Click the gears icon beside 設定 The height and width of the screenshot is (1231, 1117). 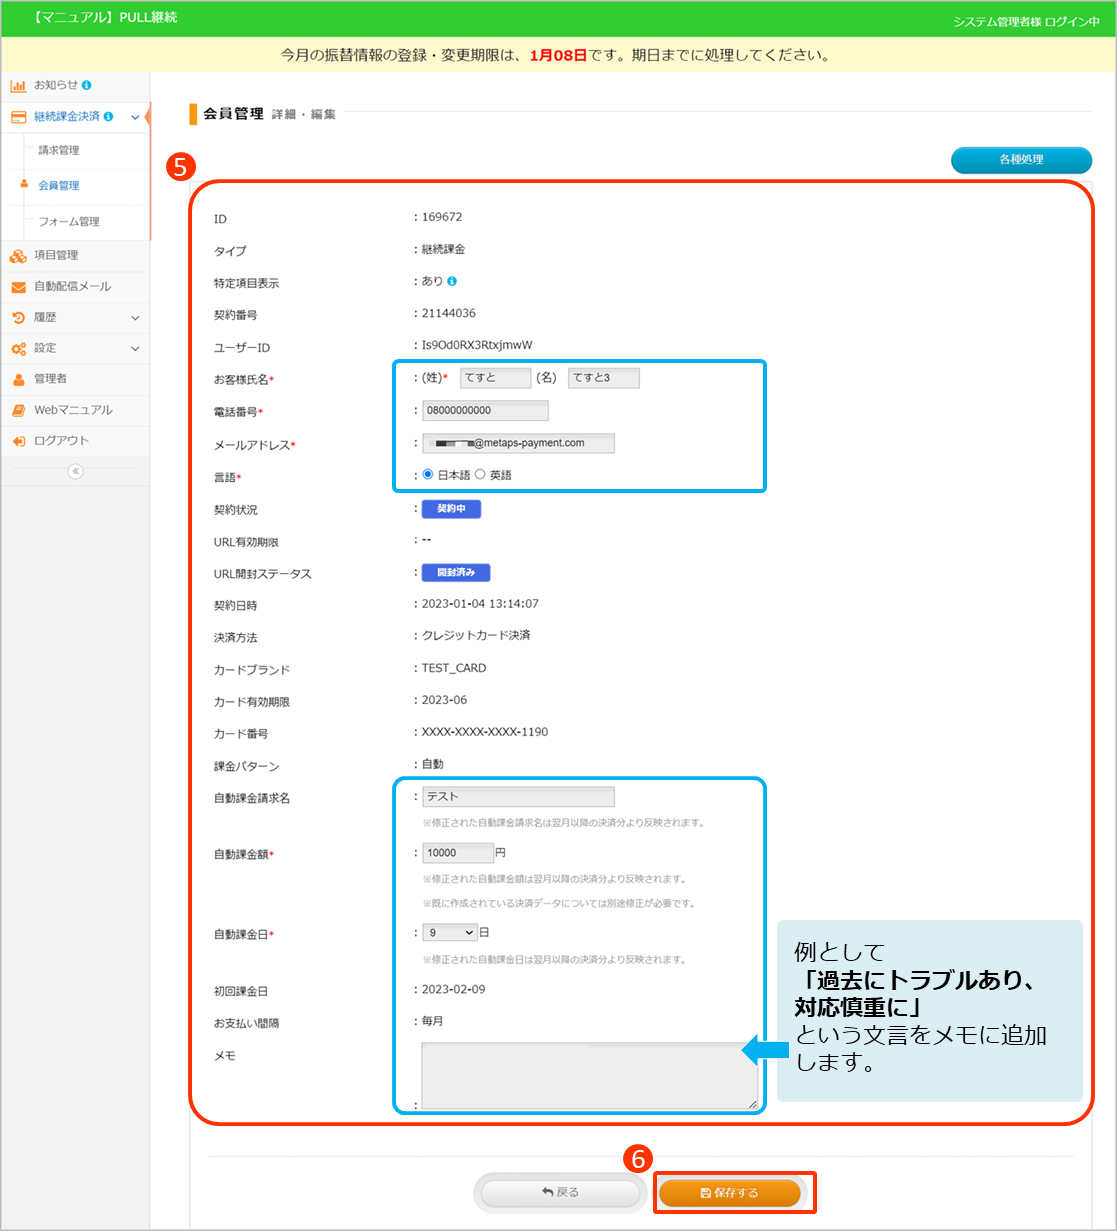point(18,349)
